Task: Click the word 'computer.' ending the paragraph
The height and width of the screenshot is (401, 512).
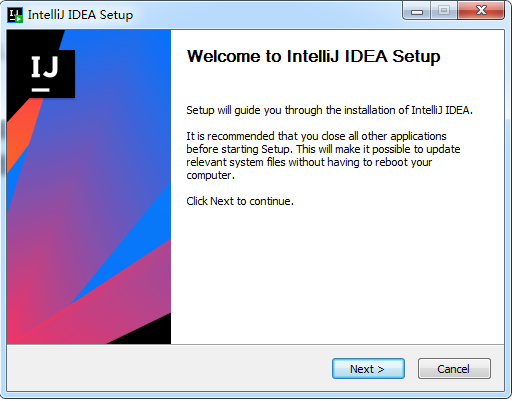Action: pyautogui.click(x=210, y=175)
